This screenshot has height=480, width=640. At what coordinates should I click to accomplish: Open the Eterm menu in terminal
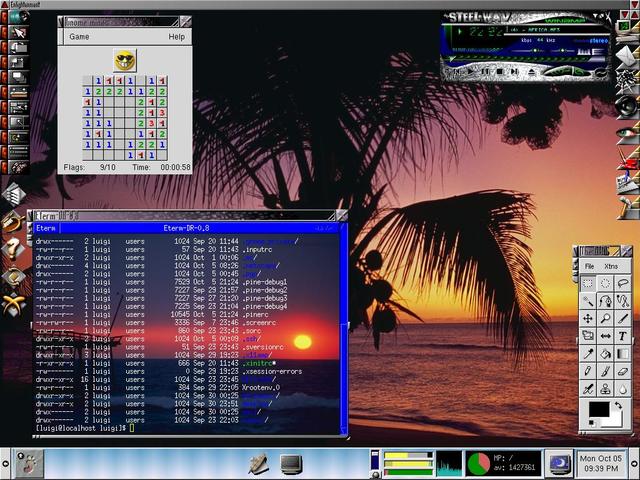(x=46, y=228)
